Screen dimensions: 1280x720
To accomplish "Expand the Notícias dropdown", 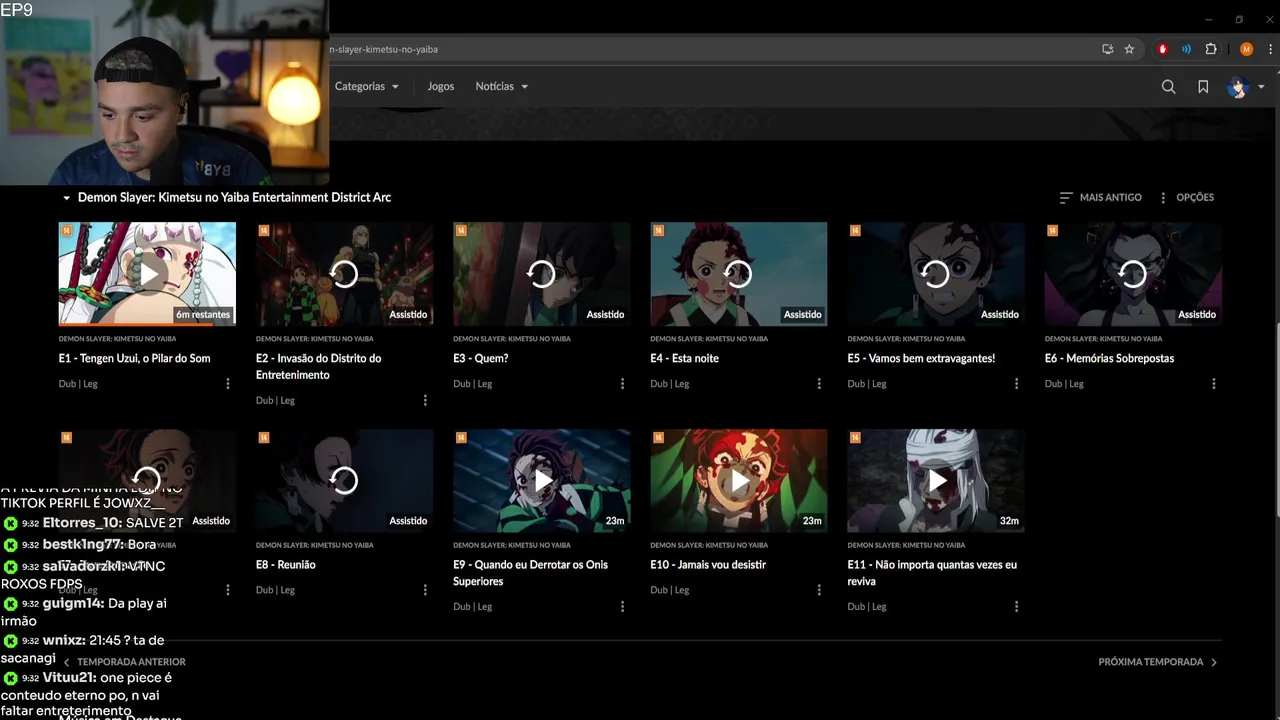I will click(501, 87).
